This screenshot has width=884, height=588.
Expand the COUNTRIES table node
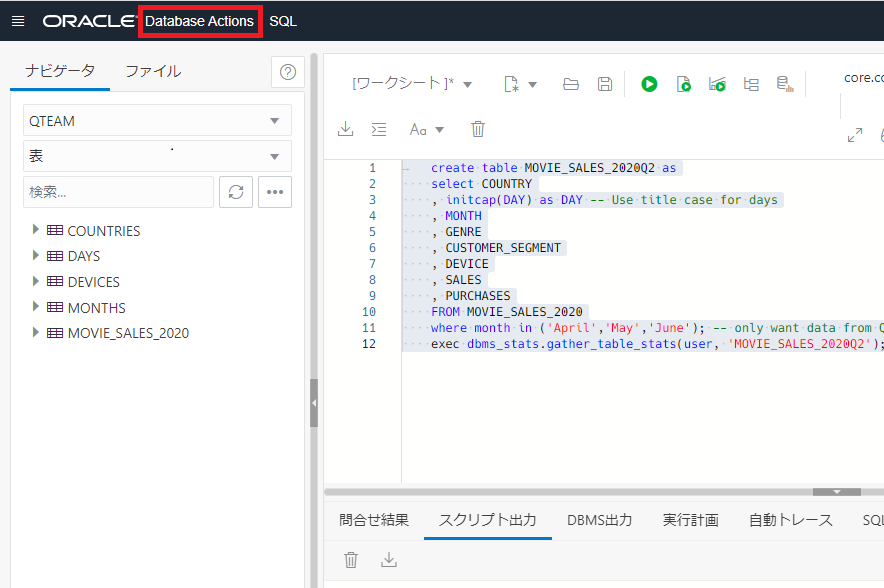click(x=36, y=230)
